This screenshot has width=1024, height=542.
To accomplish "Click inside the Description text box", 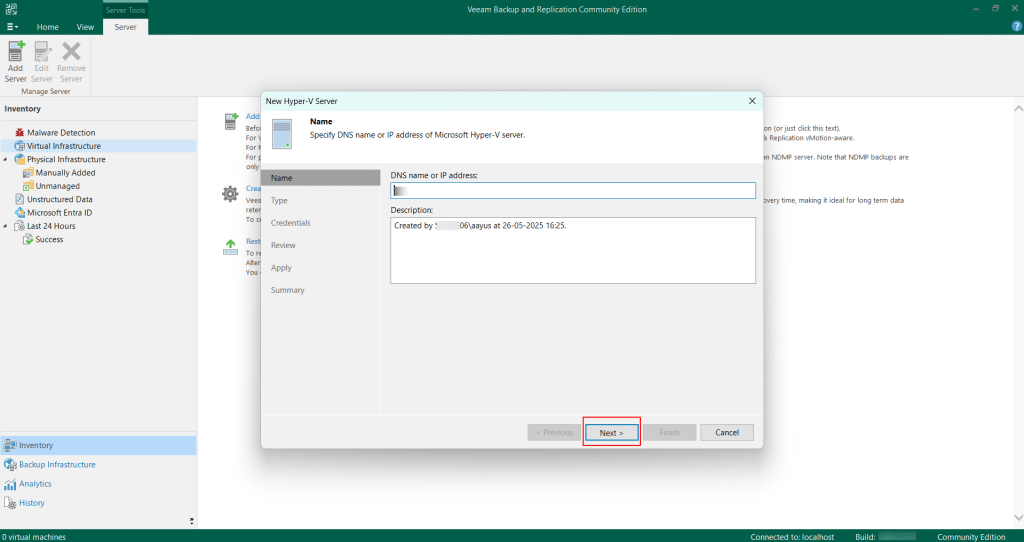I will [x=573, y=251].
